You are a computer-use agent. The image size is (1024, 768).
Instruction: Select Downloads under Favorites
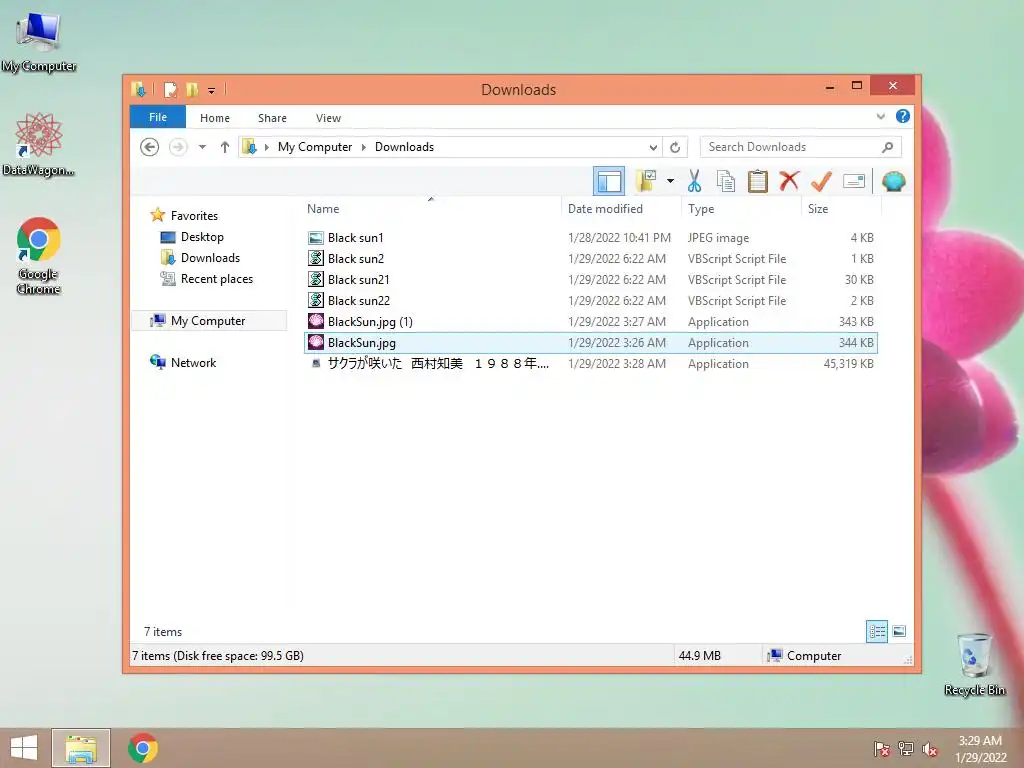[210, 257]
